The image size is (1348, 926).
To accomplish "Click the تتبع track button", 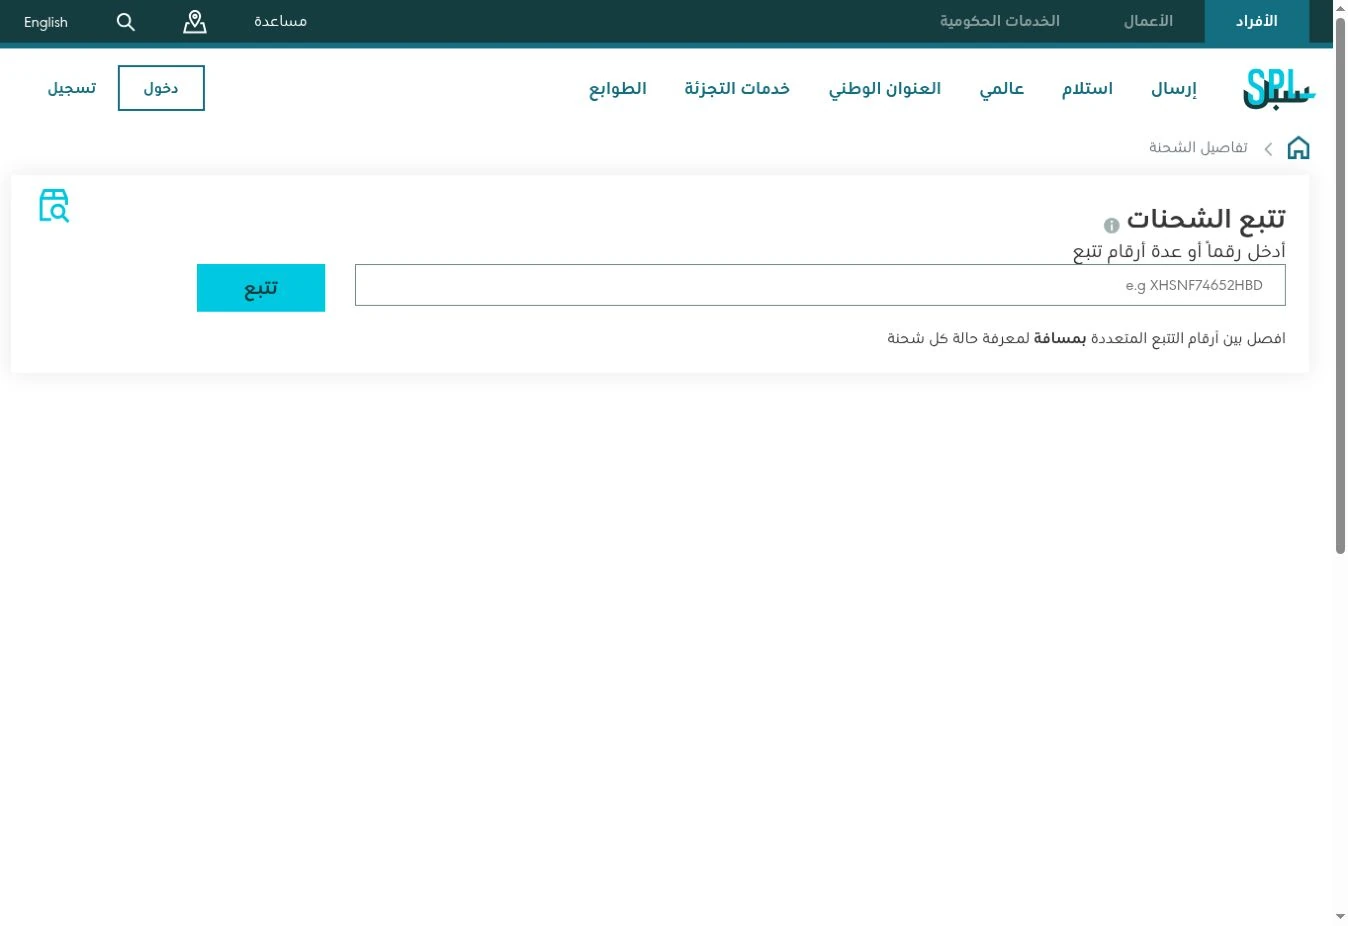I will [x=261, y=288].
